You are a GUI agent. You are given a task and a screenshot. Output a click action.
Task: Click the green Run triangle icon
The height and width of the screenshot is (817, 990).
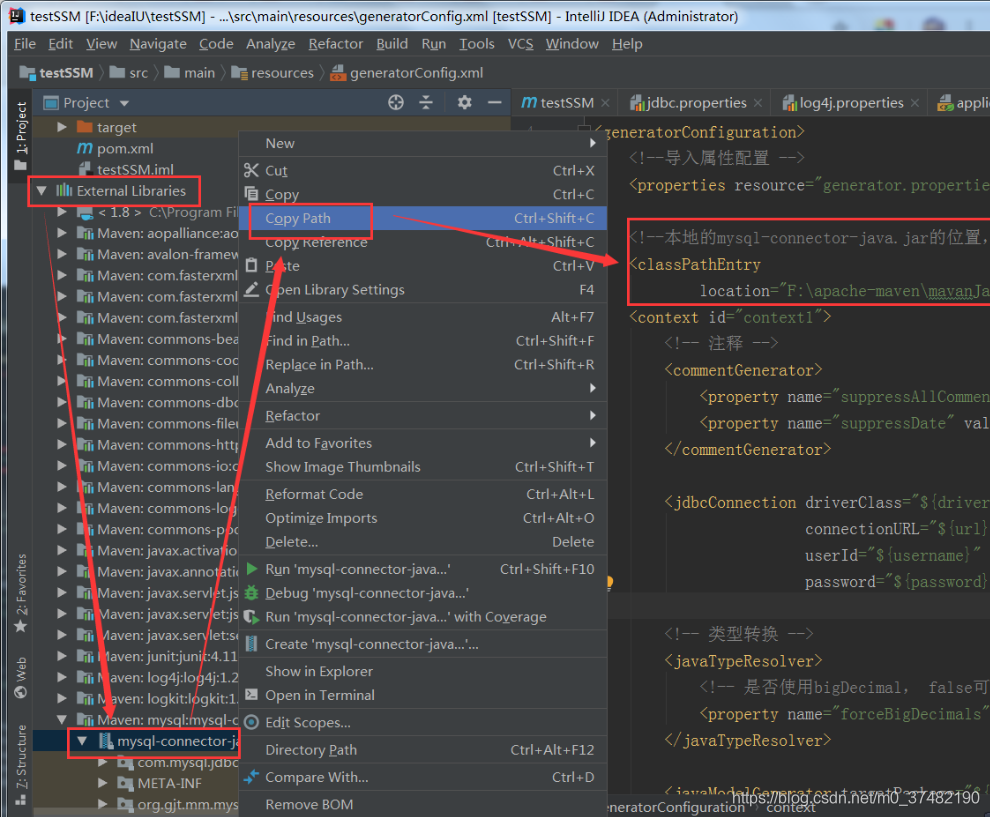[x=252, y=569]
